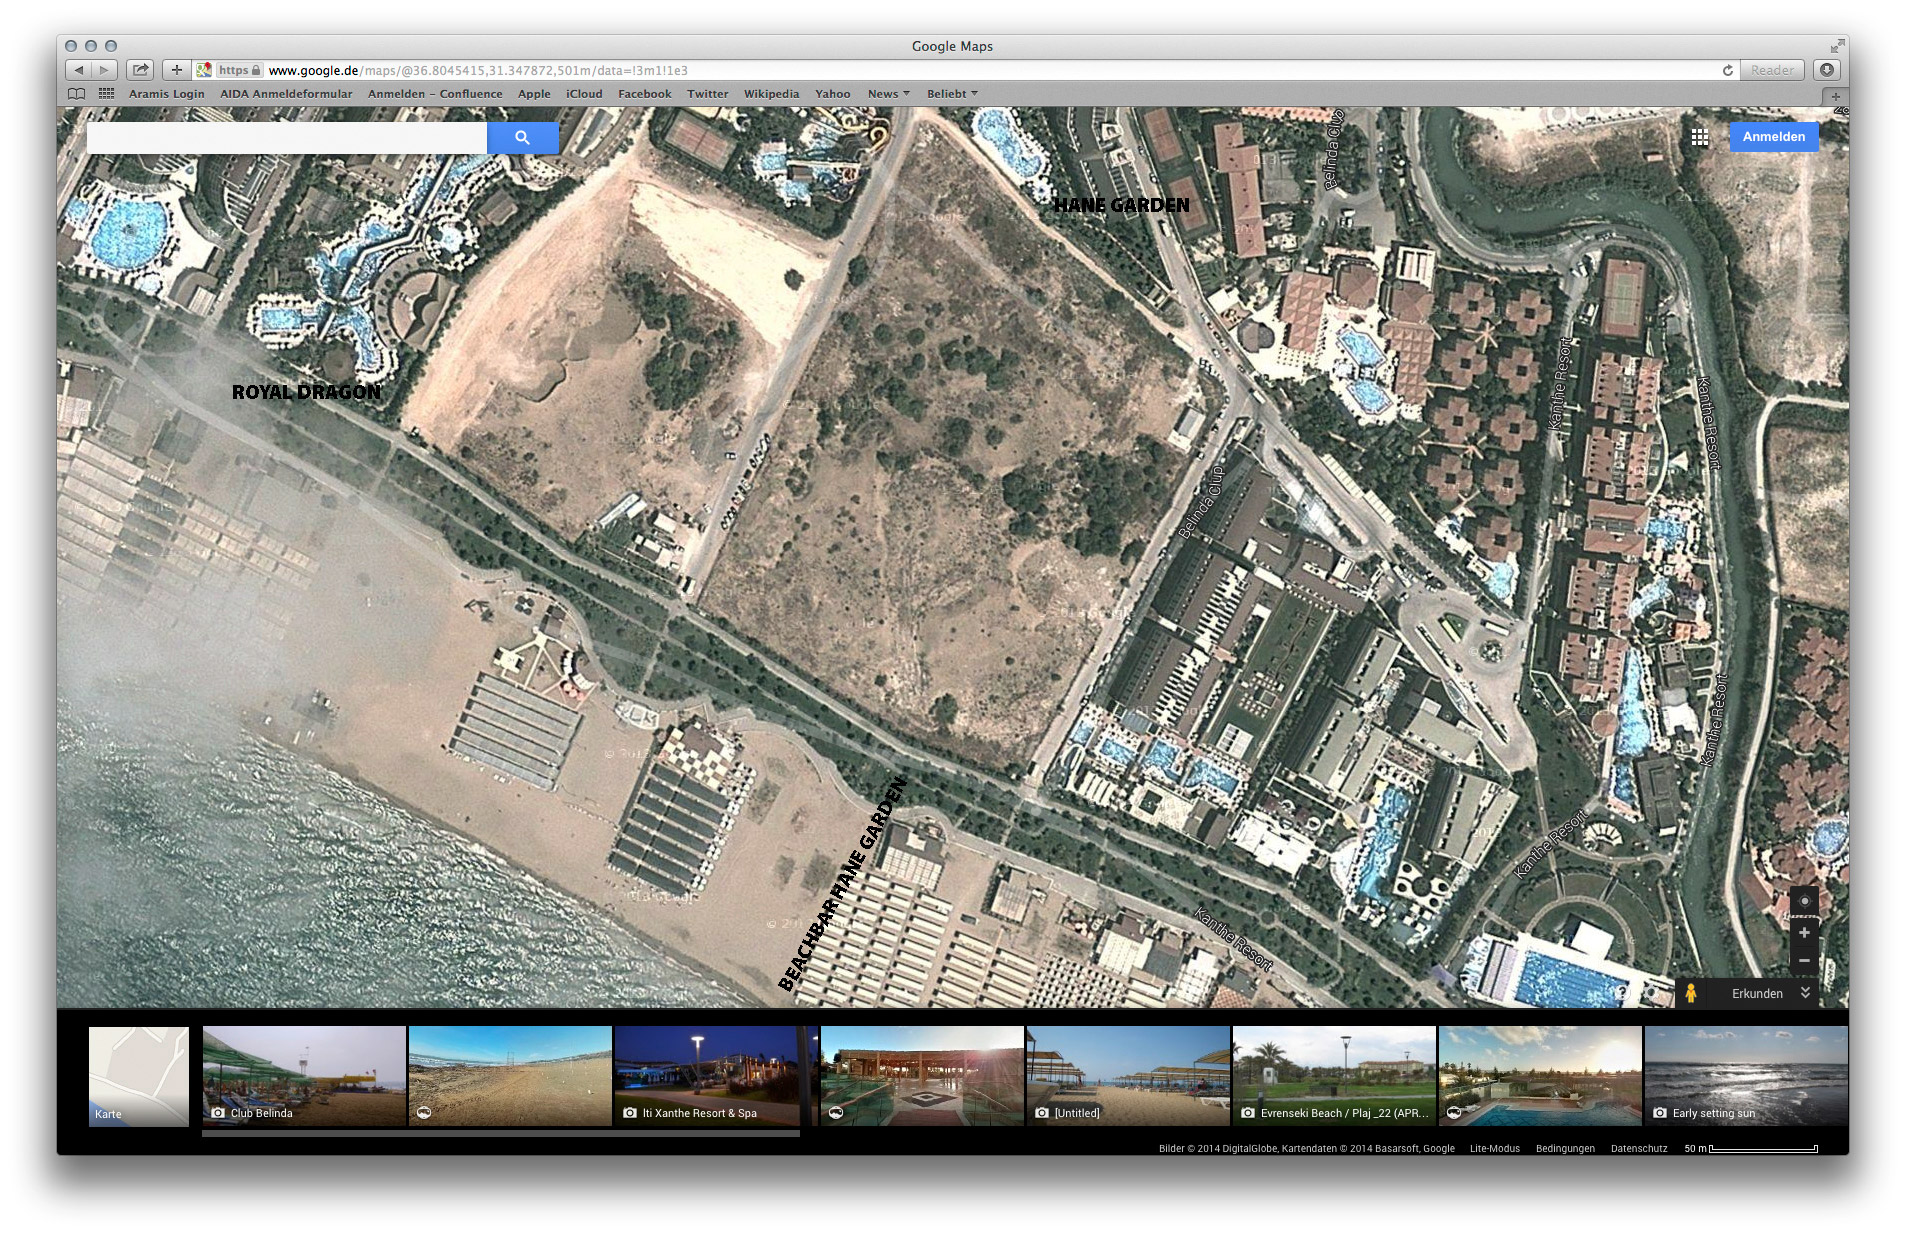Switch to Lite-Modus
The width and height of the screenshot is (1906, 1234).
coord(1494,1148)
